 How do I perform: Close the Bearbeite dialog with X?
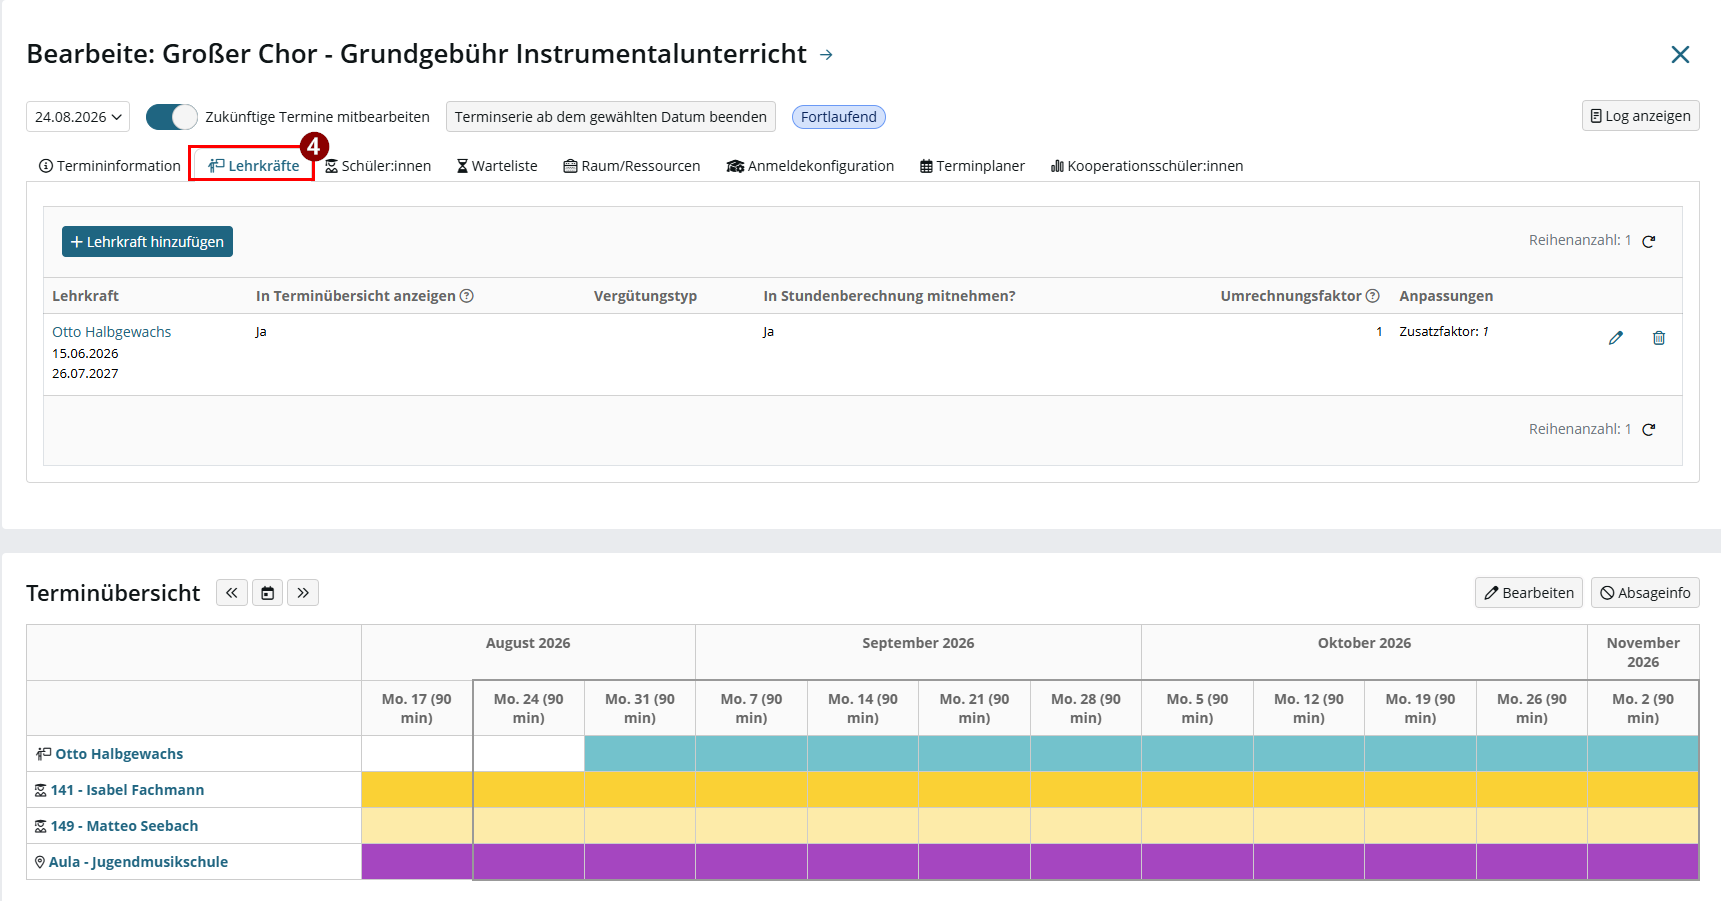1680,55
